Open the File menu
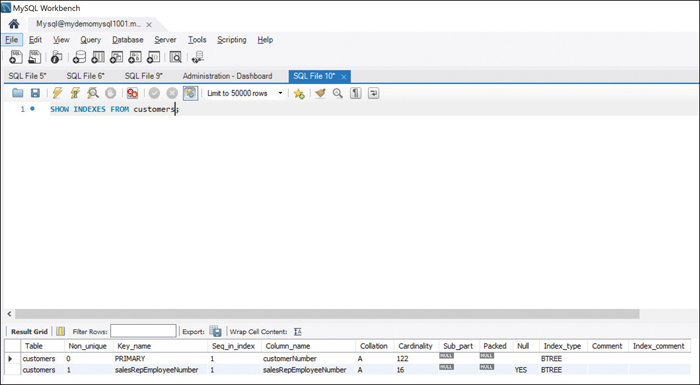Viewport: 700px width, 385px height. [12, 40]
